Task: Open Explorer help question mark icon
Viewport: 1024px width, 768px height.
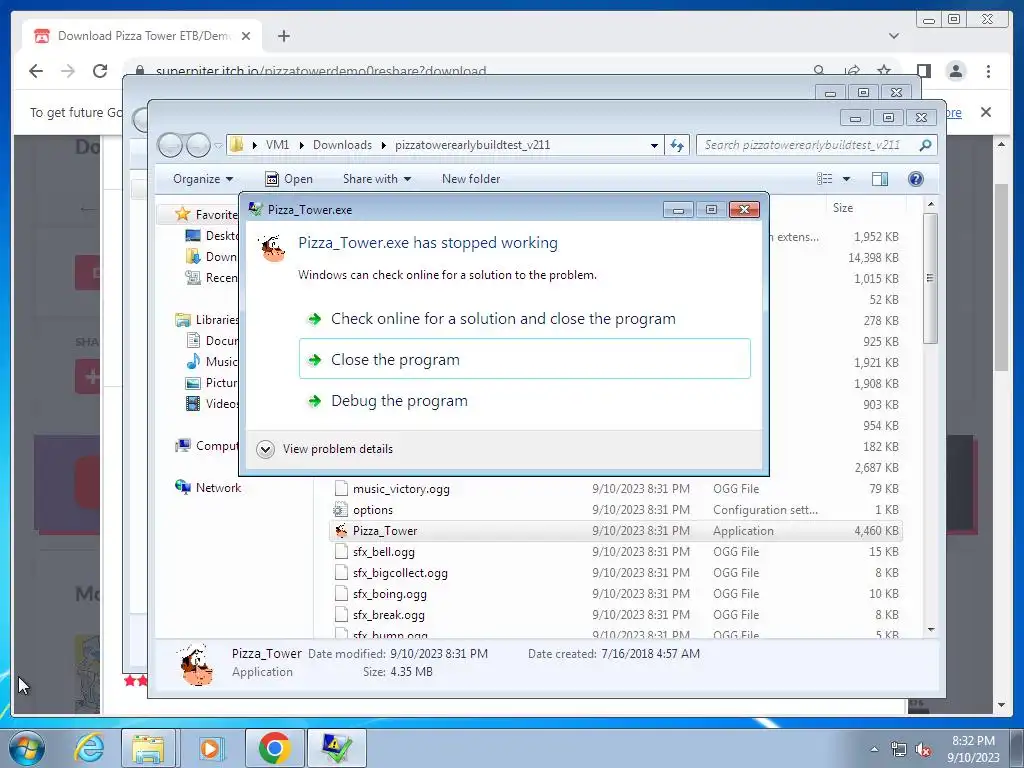Action: [x=916, y=179]
